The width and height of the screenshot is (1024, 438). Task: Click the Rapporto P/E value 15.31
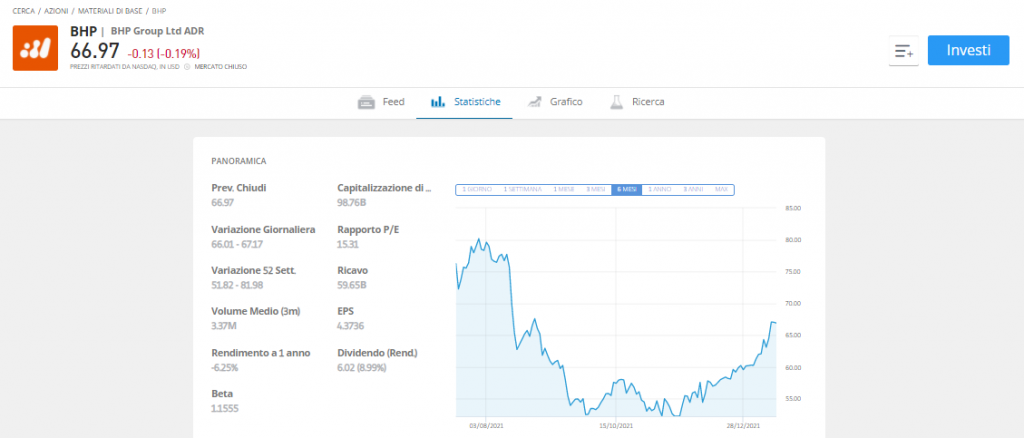click(x=348, y=244)
